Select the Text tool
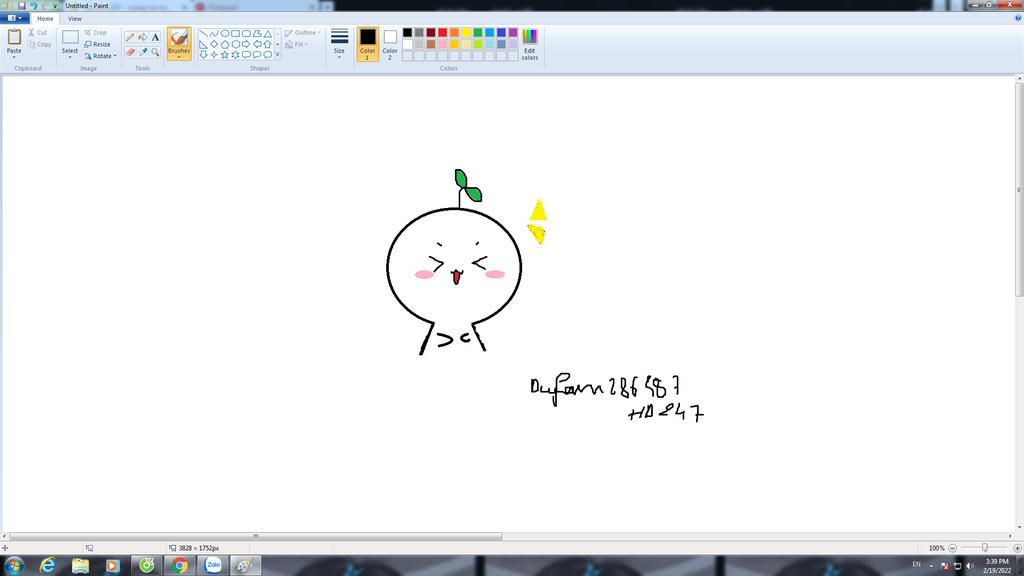The width and height of the screenshot is (1024, 576). [x=155, y=37]
